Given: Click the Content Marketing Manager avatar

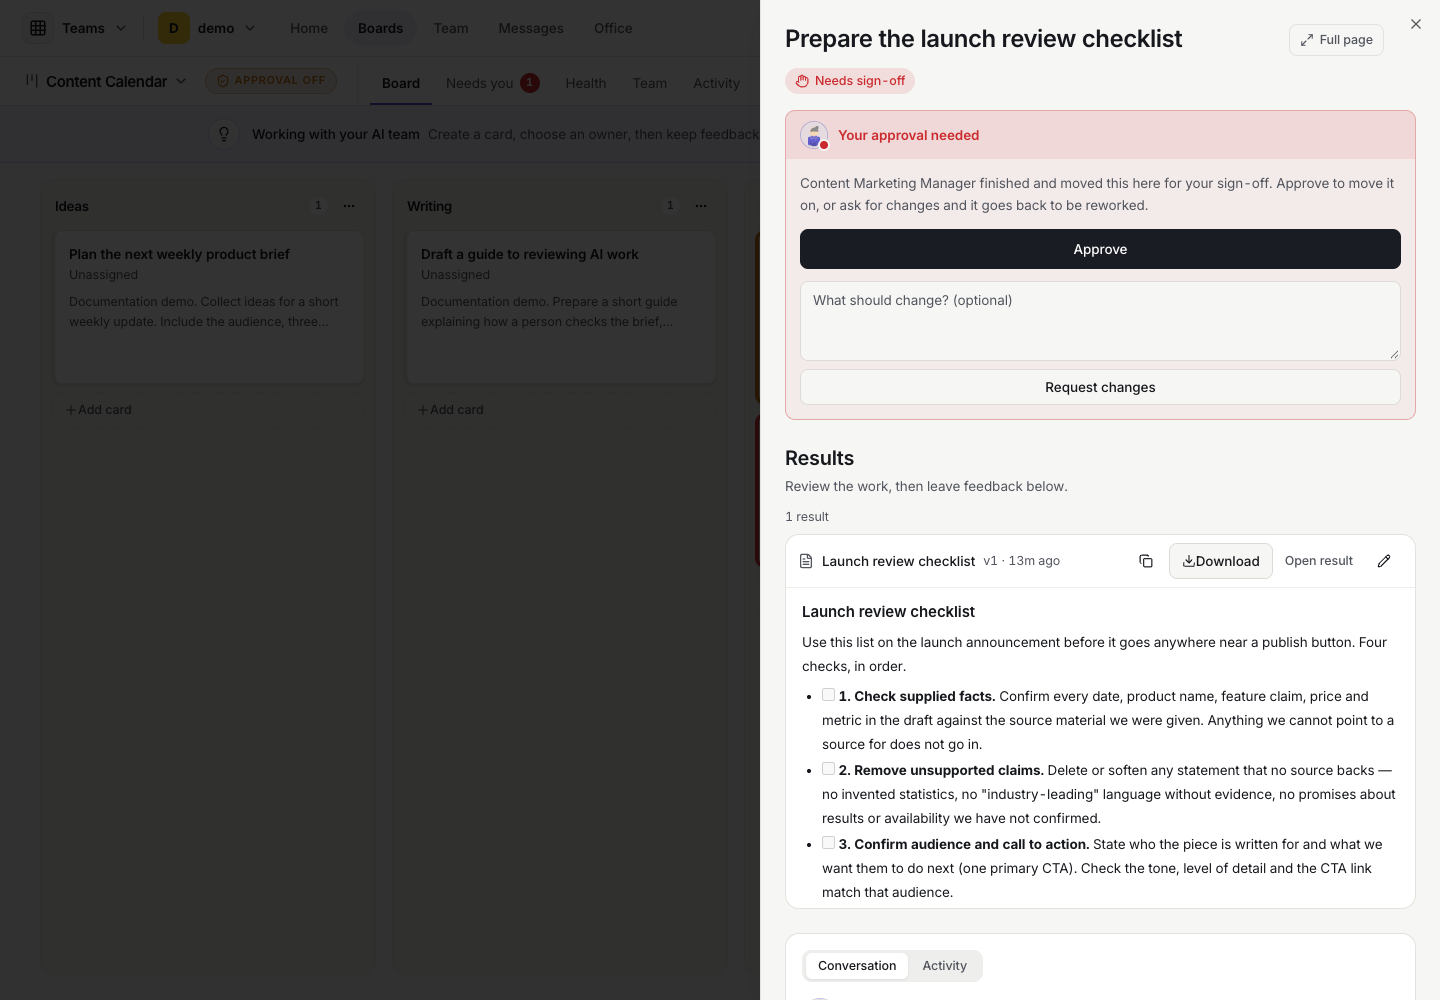Looking at the screenshot, I should pyautogui.click(x=814, y=135).
